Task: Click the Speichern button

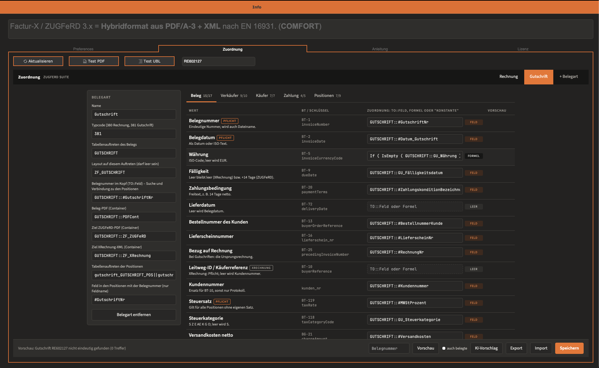Action: click(569, 348)
